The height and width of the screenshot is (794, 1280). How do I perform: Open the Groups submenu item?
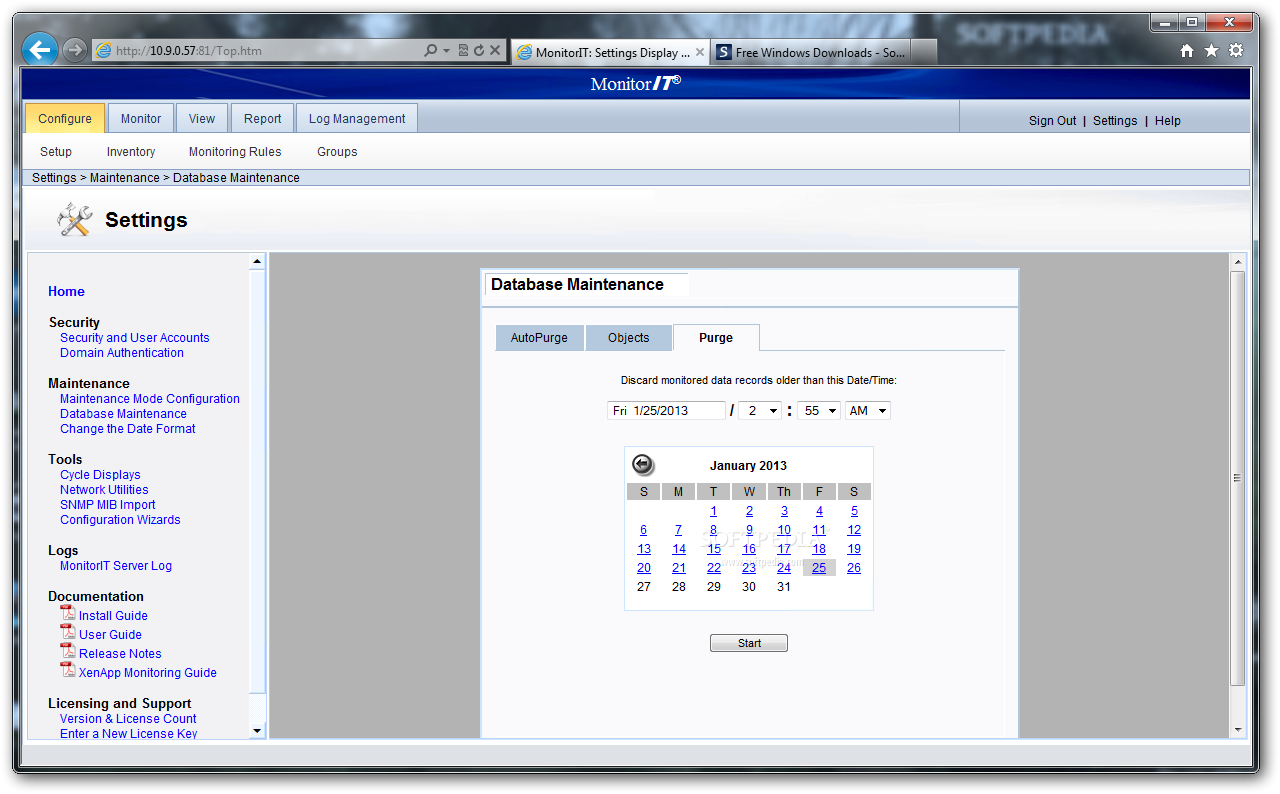click(337, 152)
